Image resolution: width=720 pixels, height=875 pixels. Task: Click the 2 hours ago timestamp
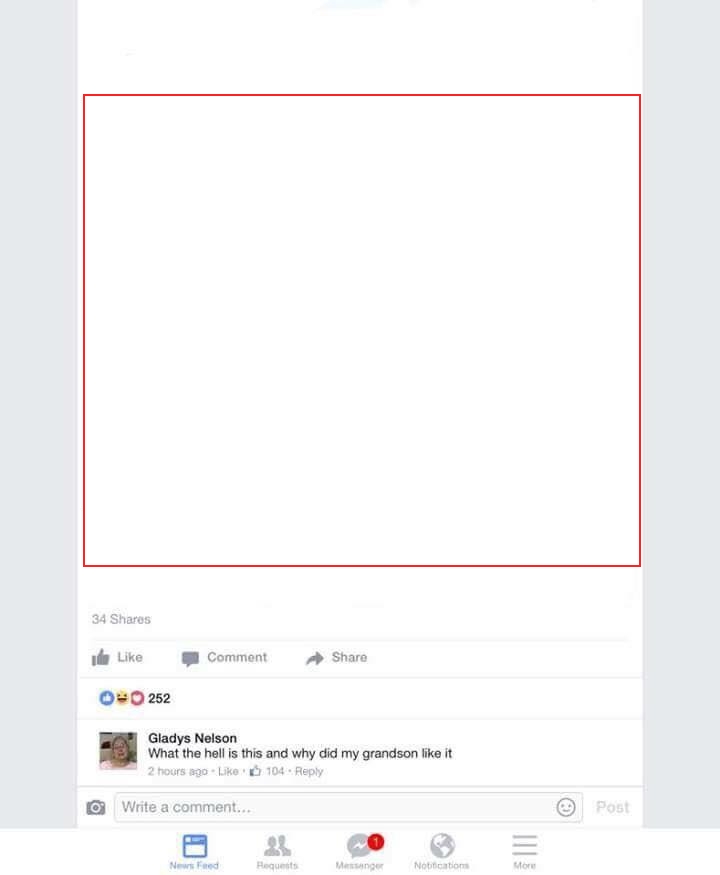pos(177,771)
